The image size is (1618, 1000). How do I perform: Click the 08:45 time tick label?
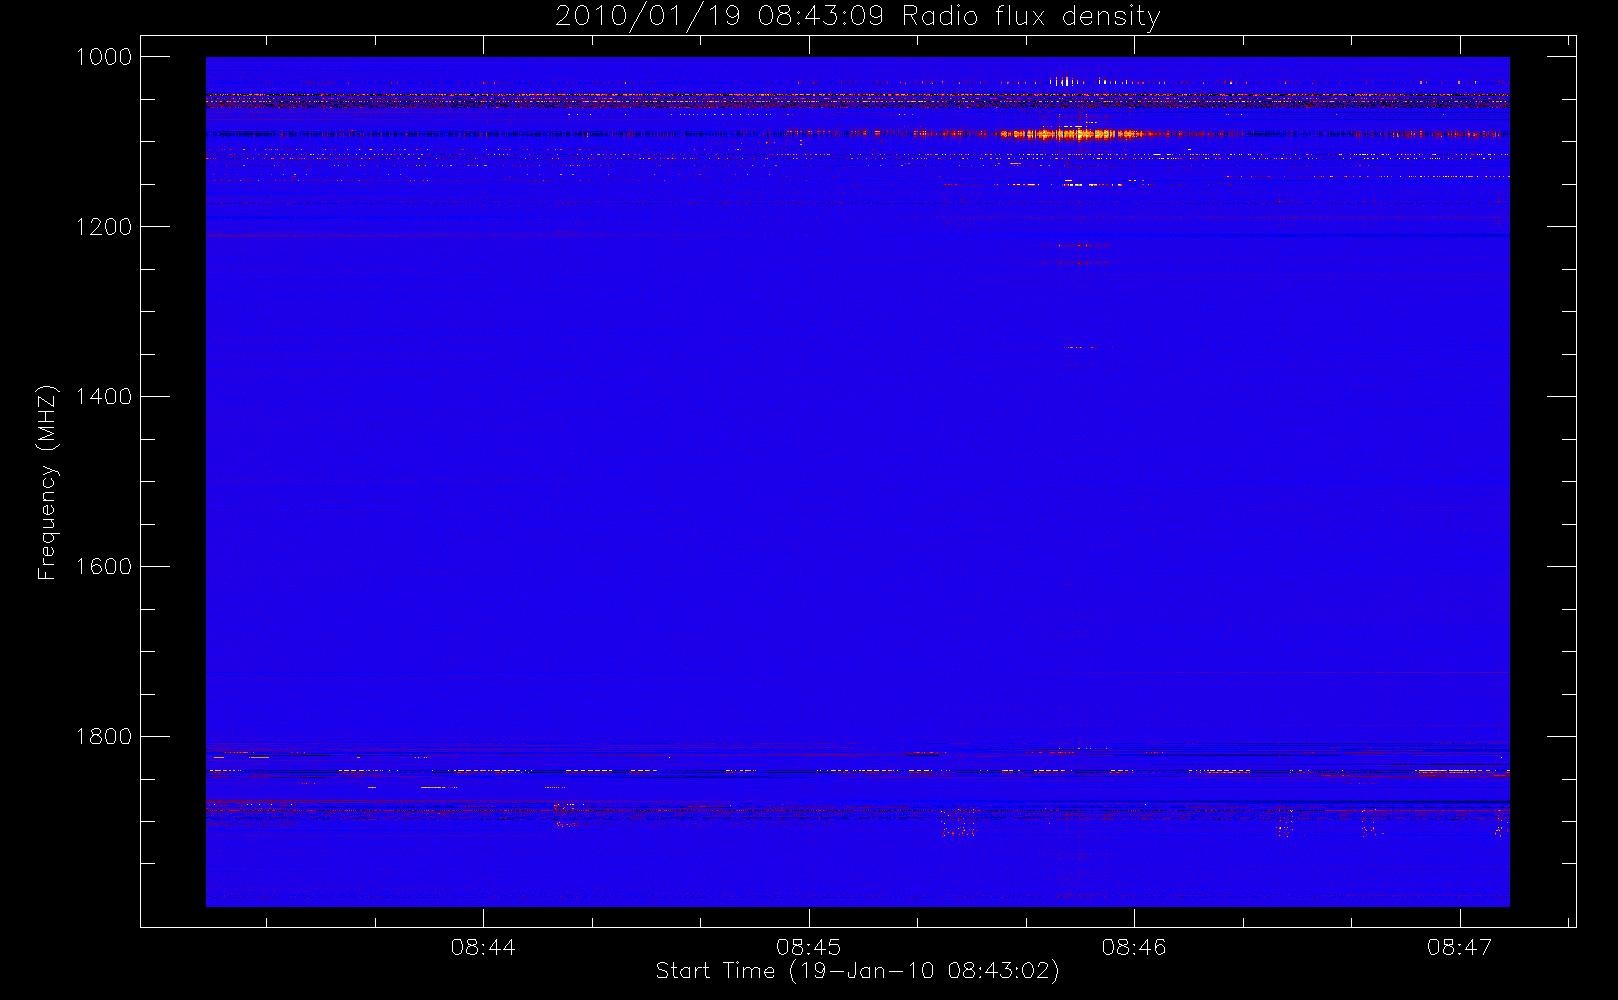(x=809, y=947)
